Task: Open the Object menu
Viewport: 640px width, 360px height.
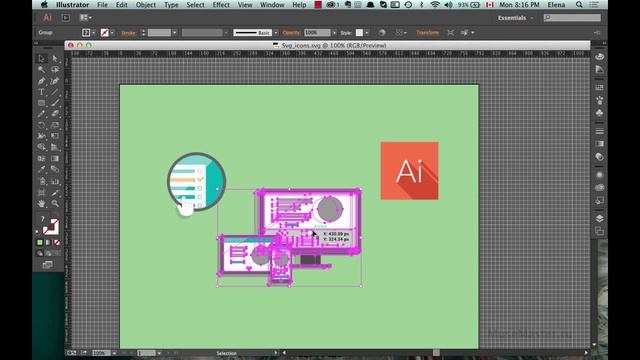Action: click(146, 5)
